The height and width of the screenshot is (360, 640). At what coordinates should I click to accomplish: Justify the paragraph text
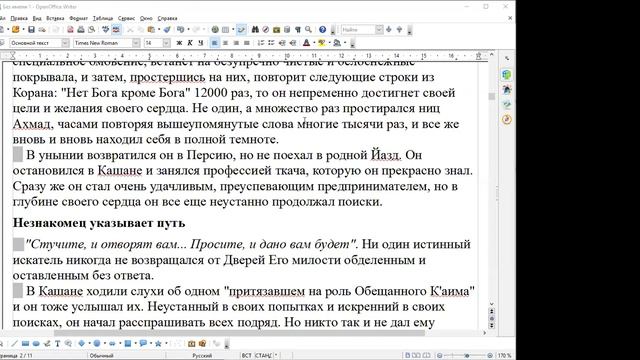coord(246,43)
